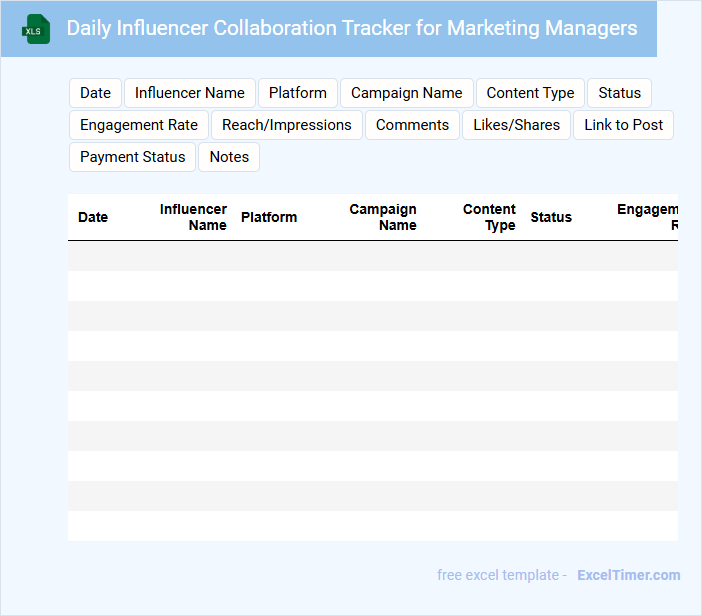Click the Campaign Name tag
The image size is (702, 616).
(406, 93)
